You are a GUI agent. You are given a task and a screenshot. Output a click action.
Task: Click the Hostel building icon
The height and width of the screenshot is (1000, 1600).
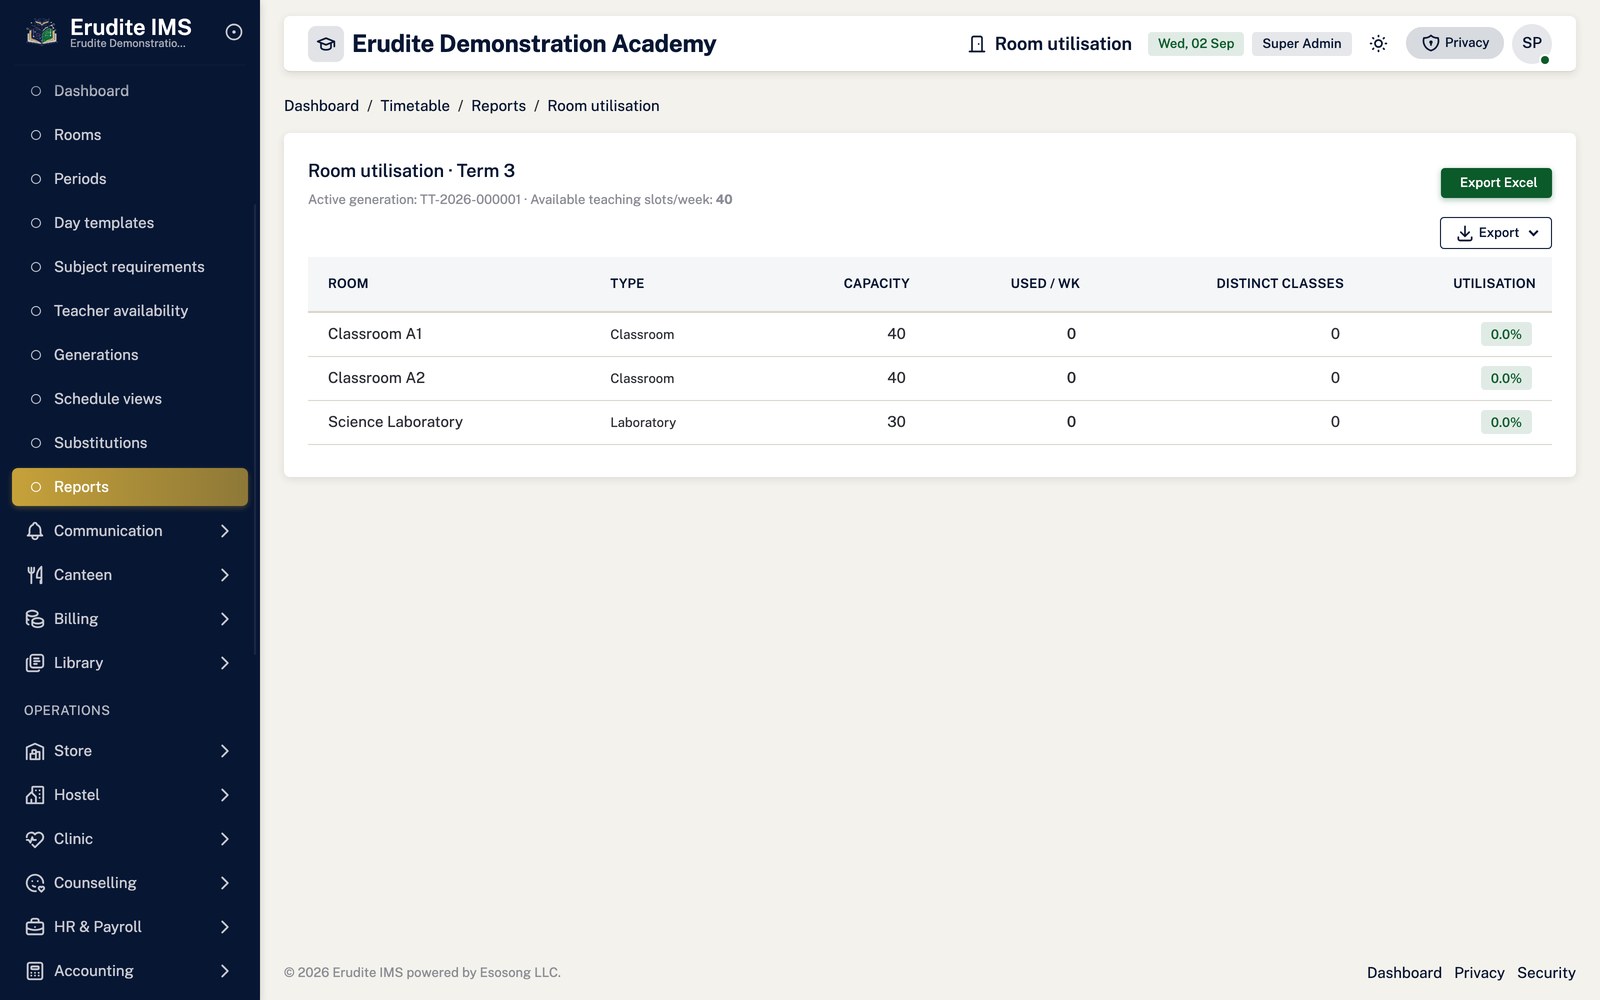pos(35,795)
